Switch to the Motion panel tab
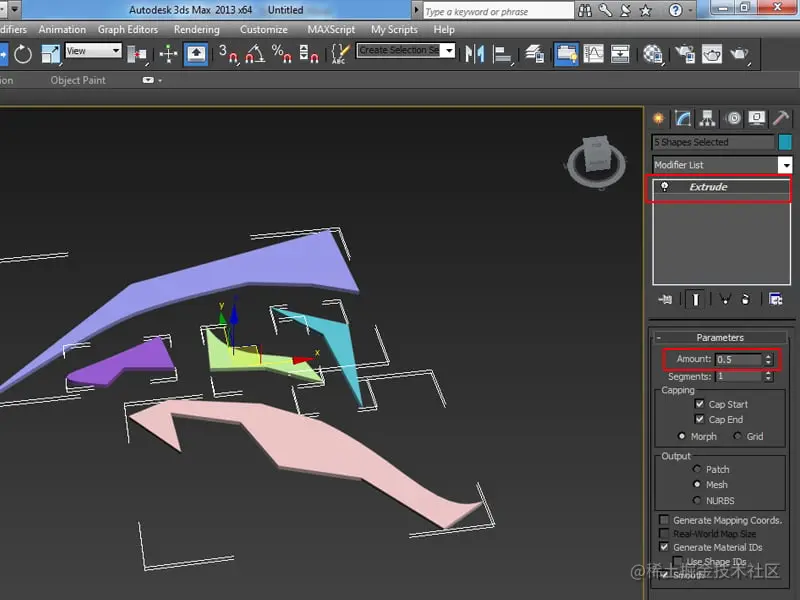The height and width of the screenshot is (600, 800). click(734, 118)
